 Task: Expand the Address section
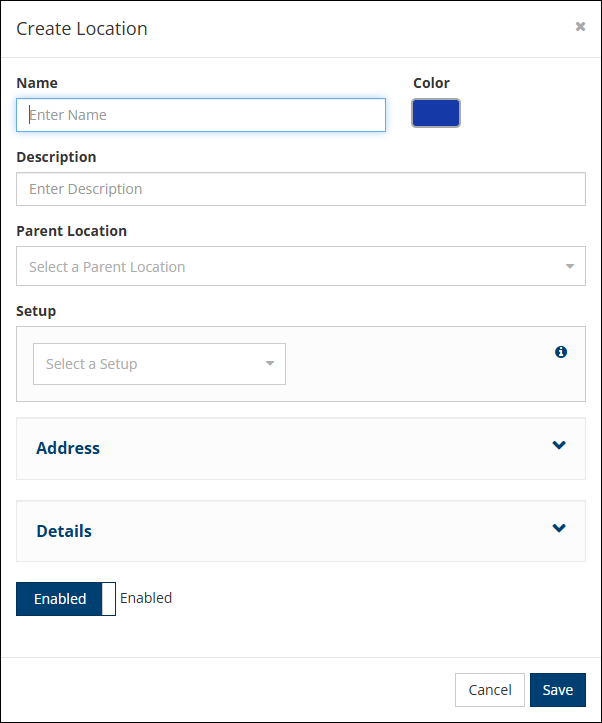click(300, 448)
